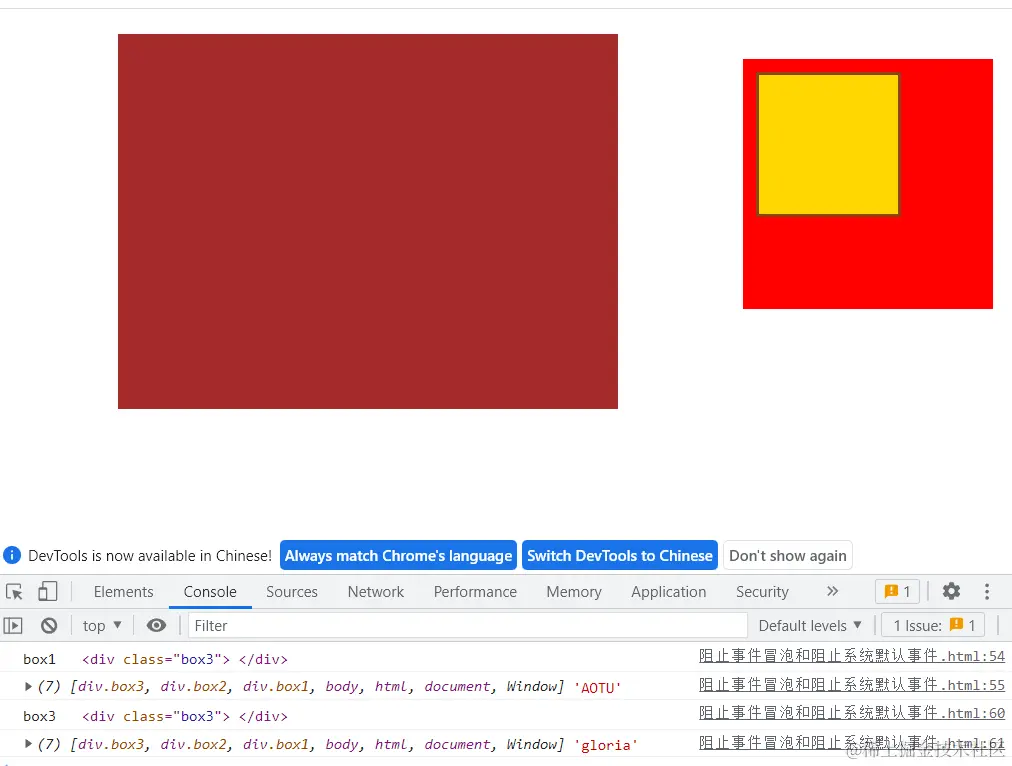This screenshot has height=766, width=1012.
Task: Select the Console tab
Action: click(210, 592)
